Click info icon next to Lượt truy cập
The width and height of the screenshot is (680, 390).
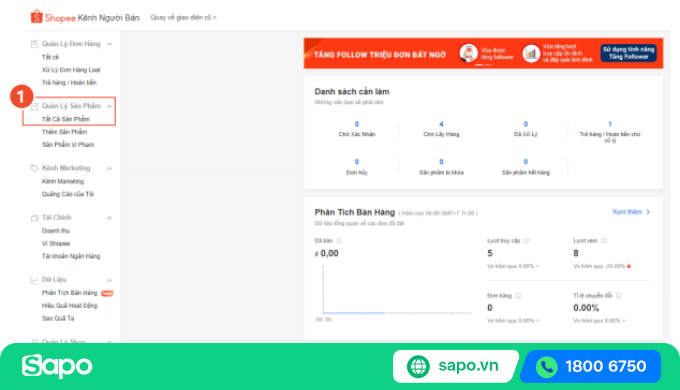(527, 240)
